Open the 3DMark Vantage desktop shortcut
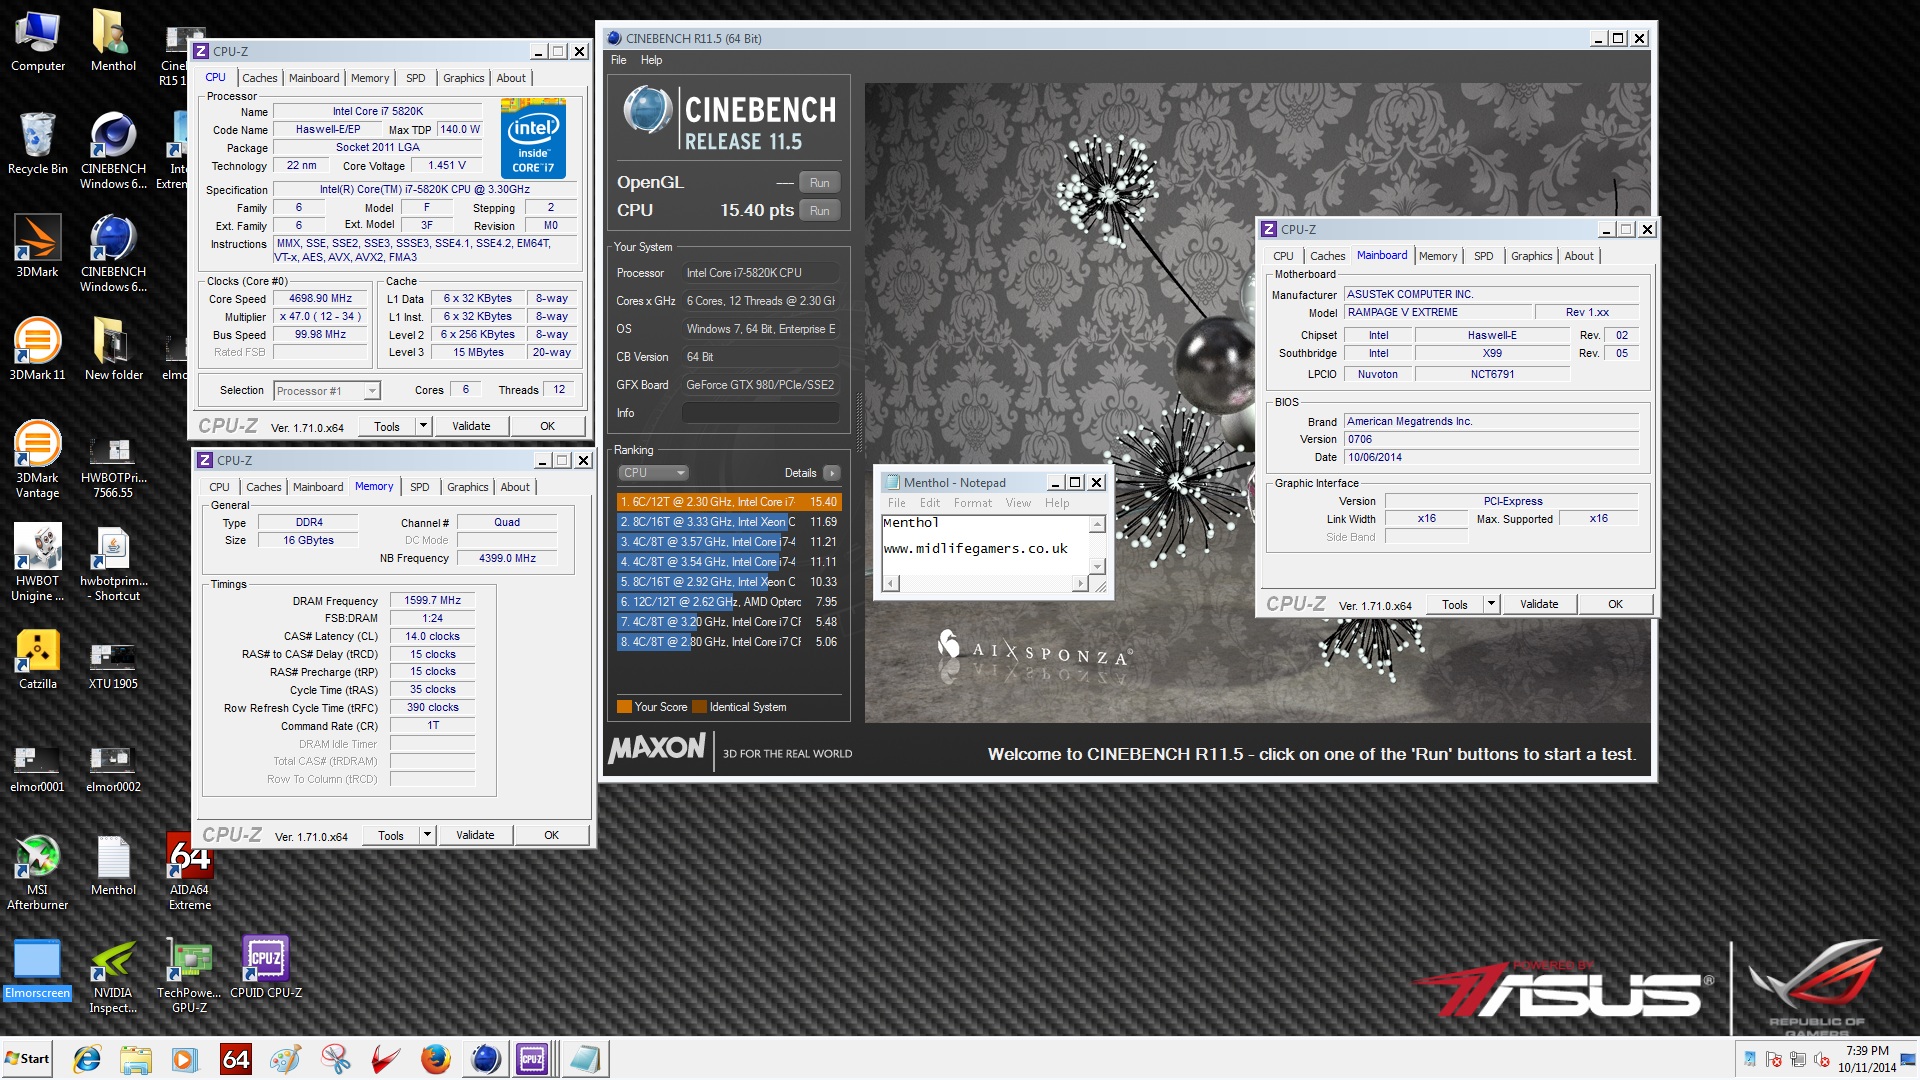1920x1080 pixels. click(x=38, y=460)
